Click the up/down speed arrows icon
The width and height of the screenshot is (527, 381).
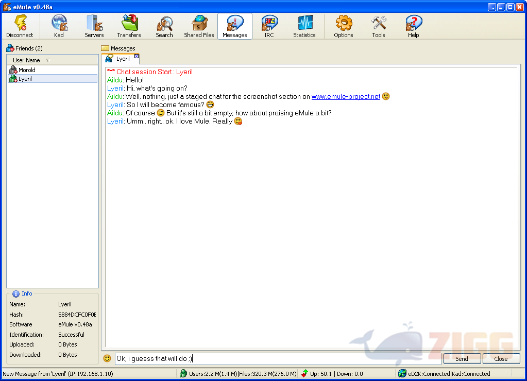304,373
